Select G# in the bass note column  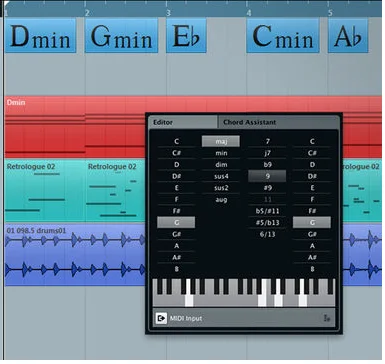point(312,234)
